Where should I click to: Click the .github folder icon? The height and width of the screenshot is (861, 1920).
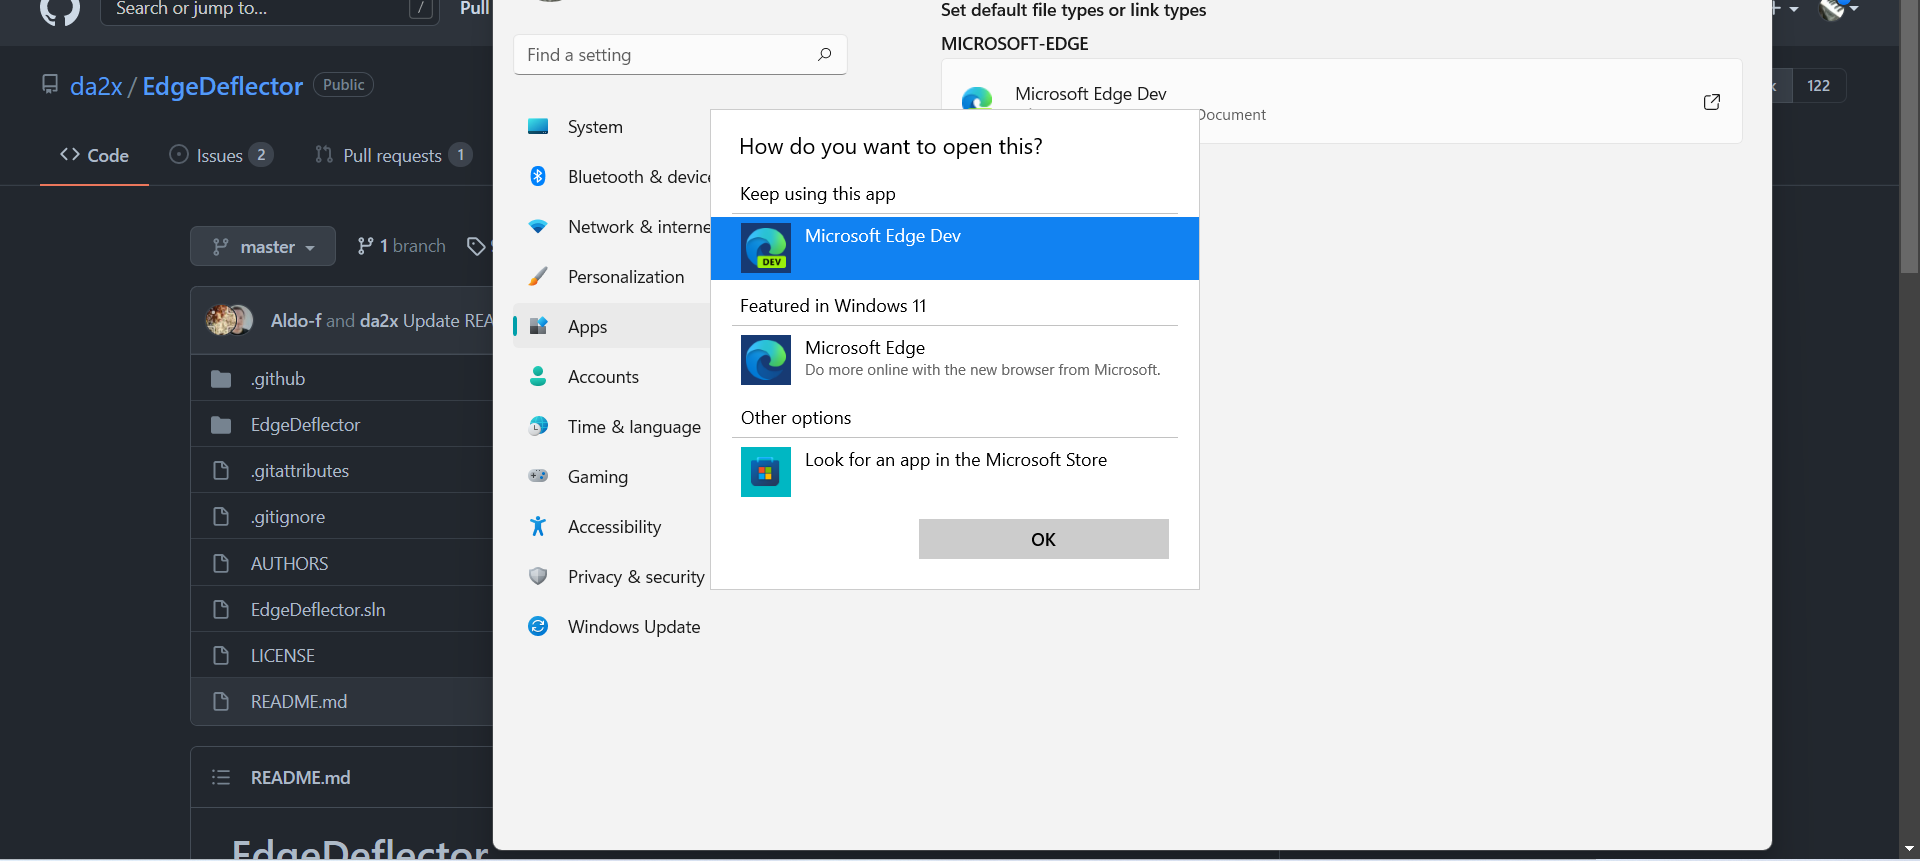coord(221,379)
